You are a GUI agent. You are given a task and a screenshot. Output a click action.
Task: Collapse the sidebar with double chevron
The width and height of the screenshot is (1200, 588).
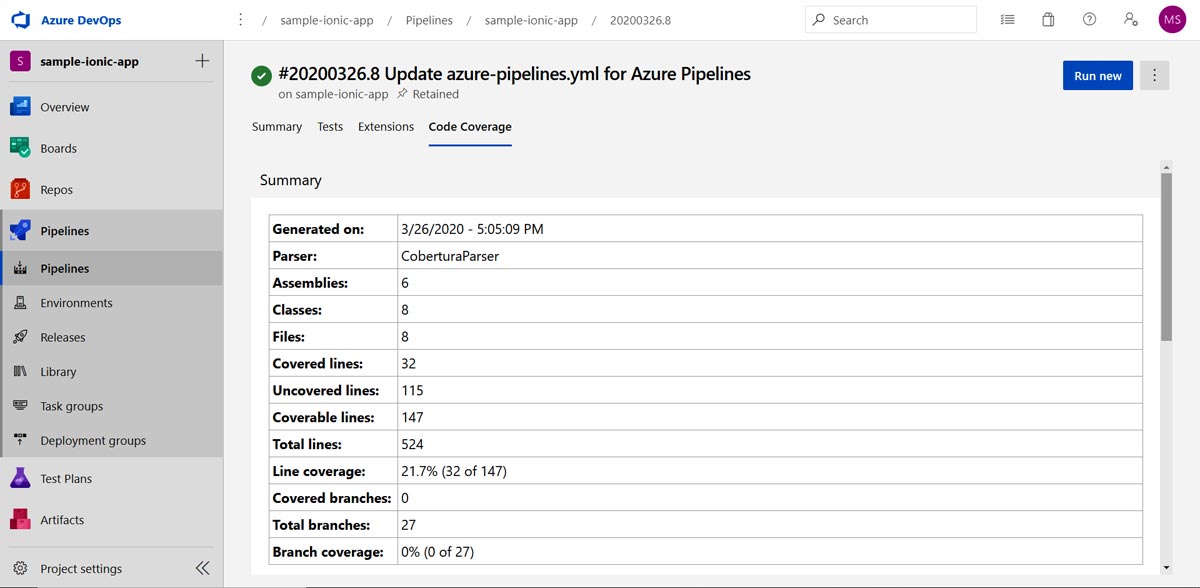tap(202, 568)
